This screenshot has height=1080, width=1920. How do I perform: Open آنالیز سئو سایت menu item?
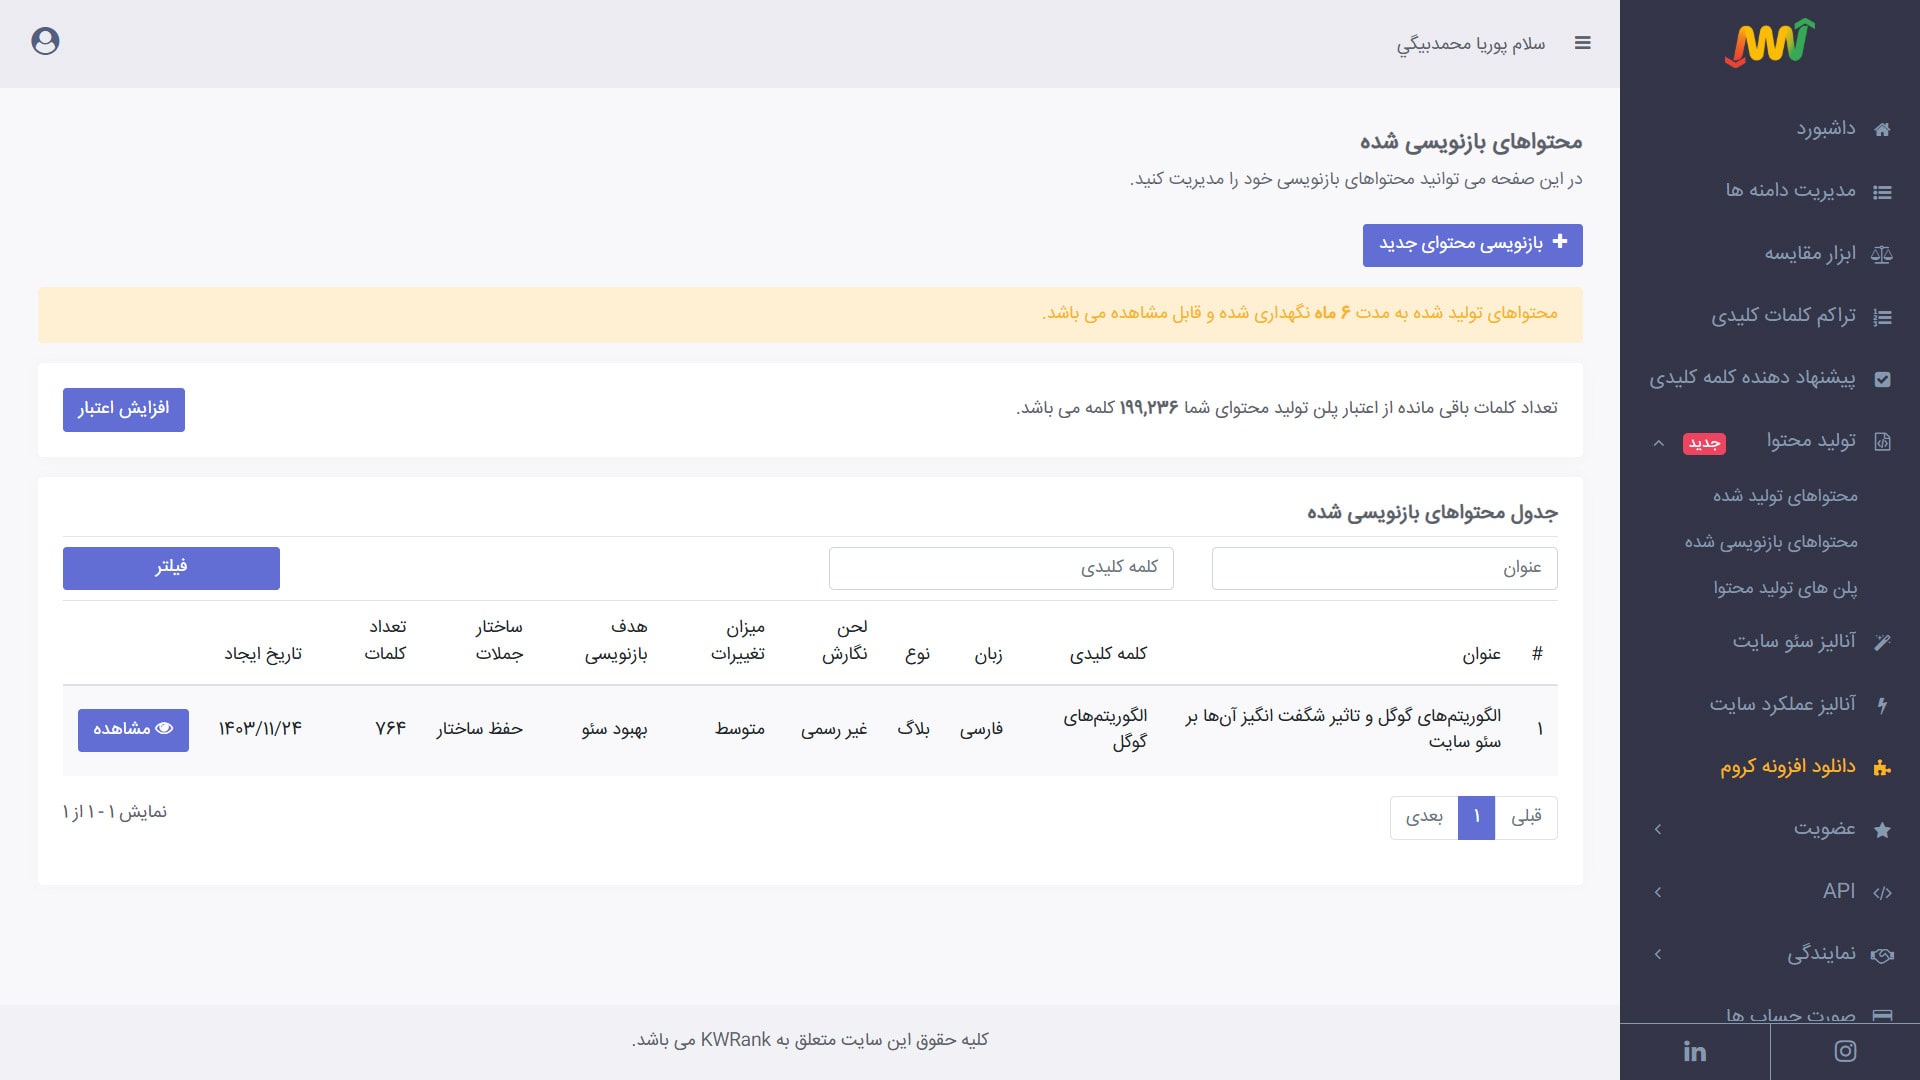tap(1794, 641)
